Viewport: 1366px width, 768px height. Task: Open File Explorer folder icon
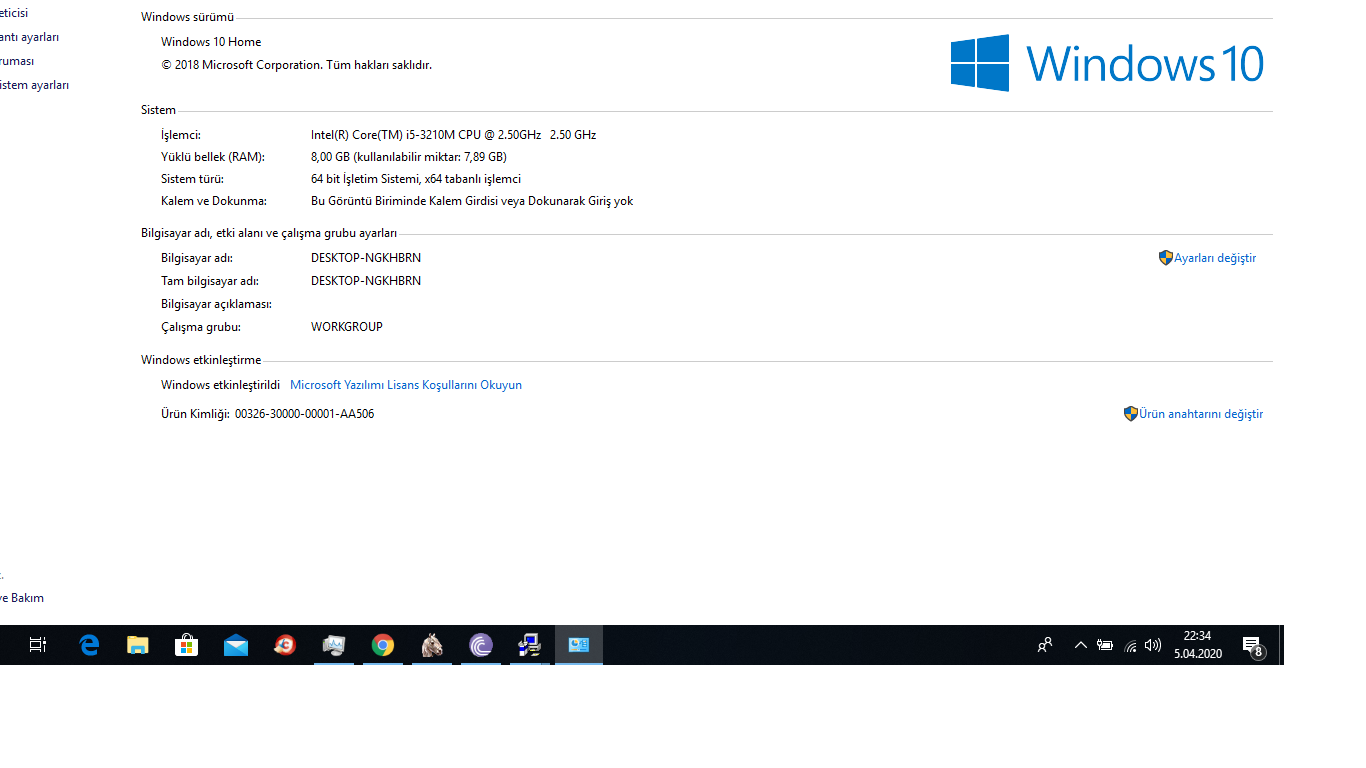click(x=138, y=645)
